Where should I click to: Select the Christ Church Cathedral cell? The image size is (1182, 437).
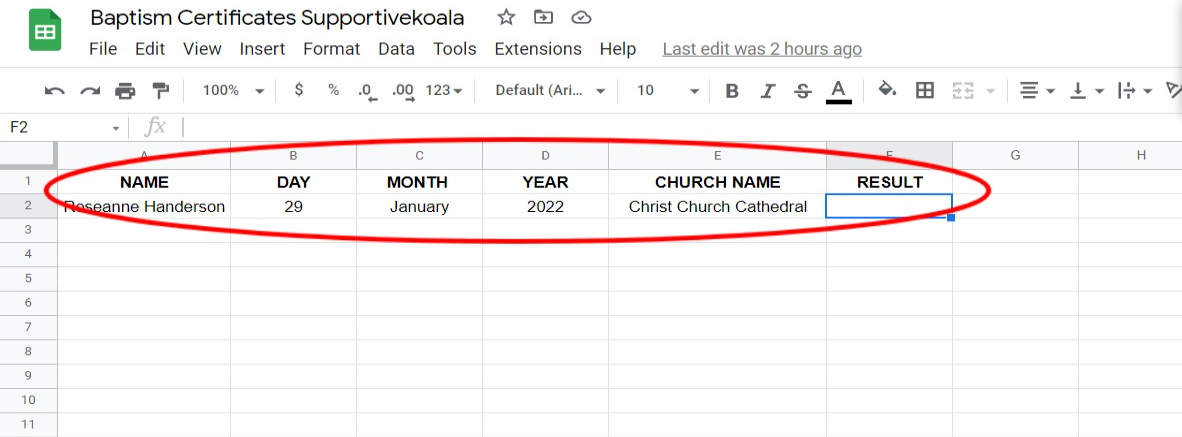[x=717, y=207]
